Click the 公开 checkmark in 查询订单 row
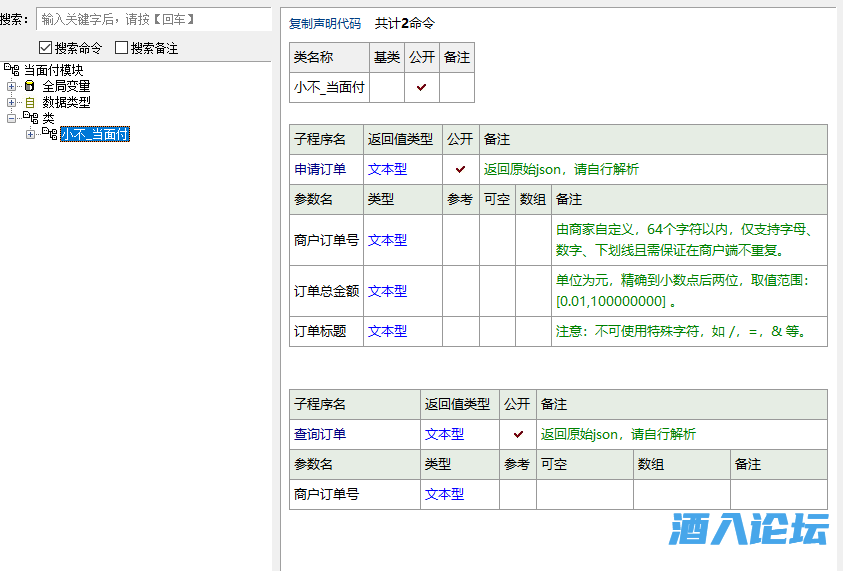Screen dimensions: 843x571 [518, 435]
